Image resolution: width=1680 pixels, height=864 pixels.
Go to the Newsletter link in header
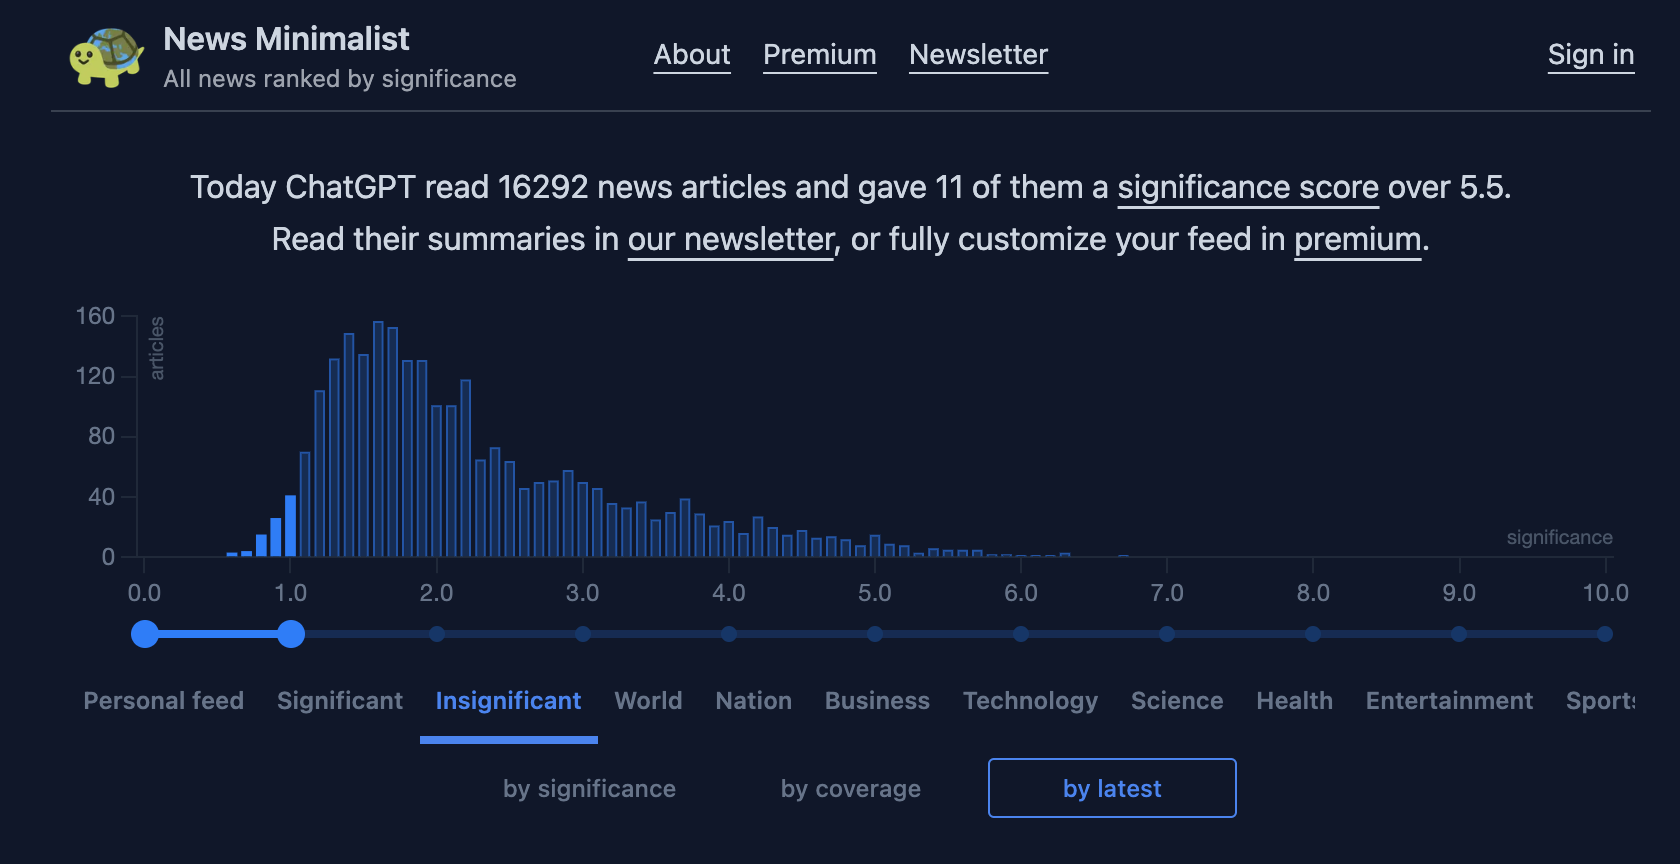click(978, 55)
